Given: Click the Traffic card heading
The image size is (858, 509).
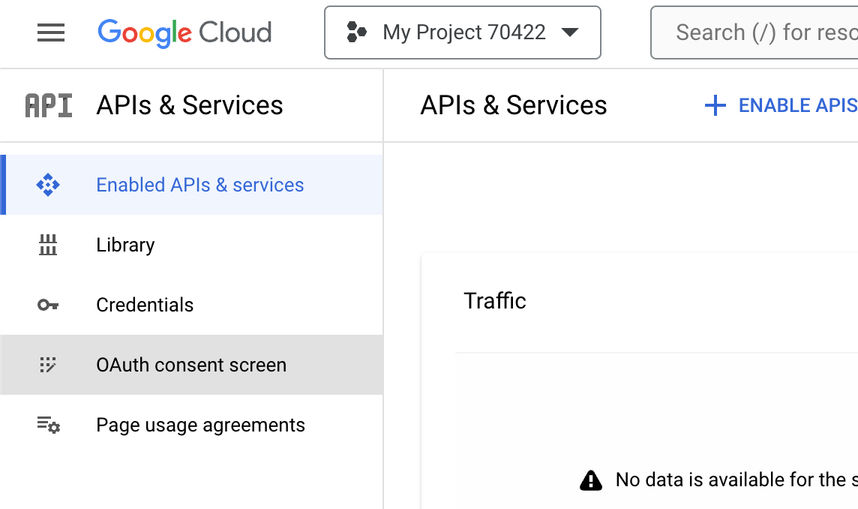Looking at the screenshot, I should click(x=495, y=300).
